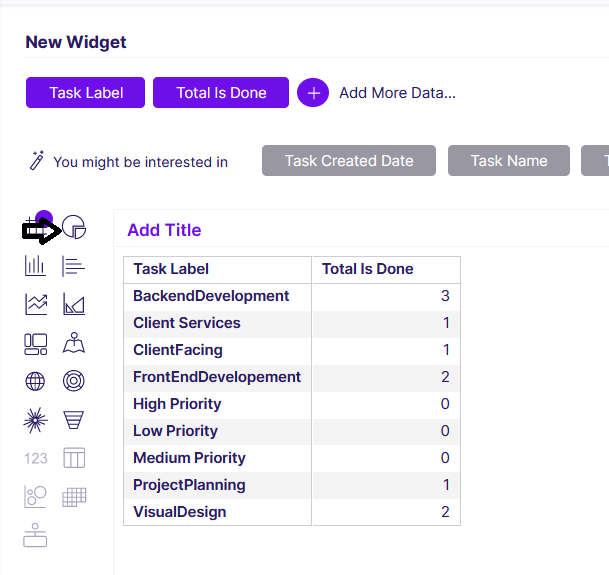Click Add Title to edit the widget title
609x575 pixels.
[164, 230]
